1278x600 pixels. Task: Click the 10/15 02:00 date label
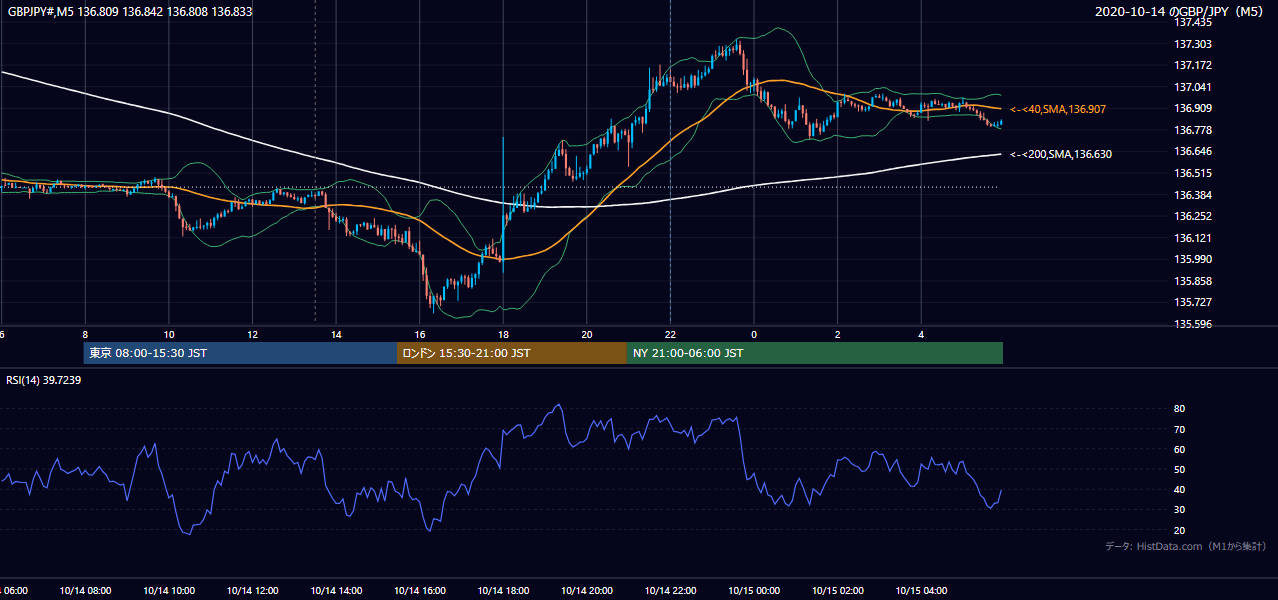point(837,591)
